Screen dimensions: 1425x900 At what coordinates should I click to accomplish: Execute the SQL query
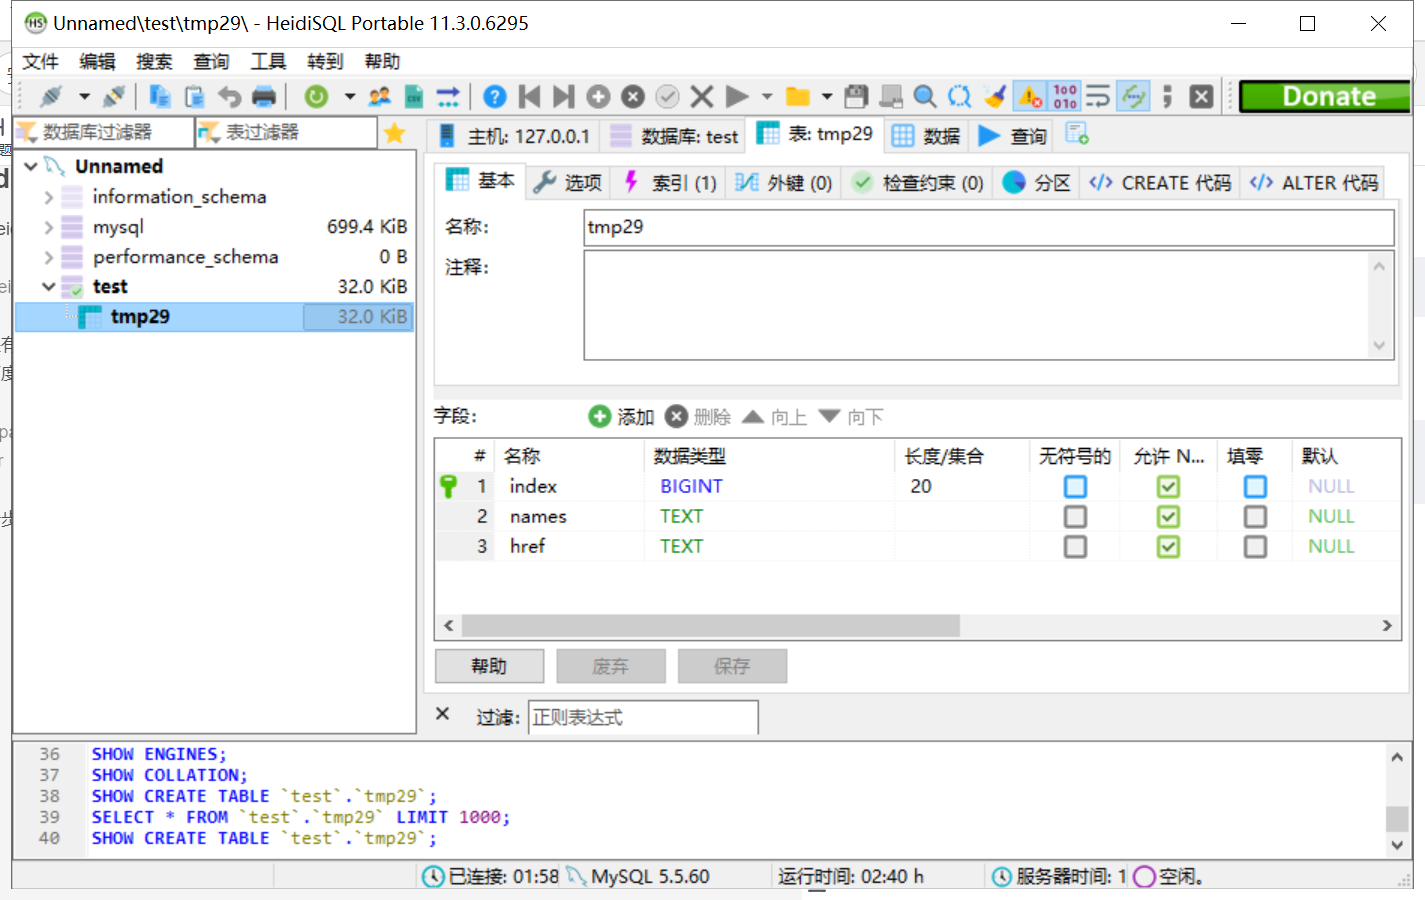pyautogui.click(x=737, y=95)
